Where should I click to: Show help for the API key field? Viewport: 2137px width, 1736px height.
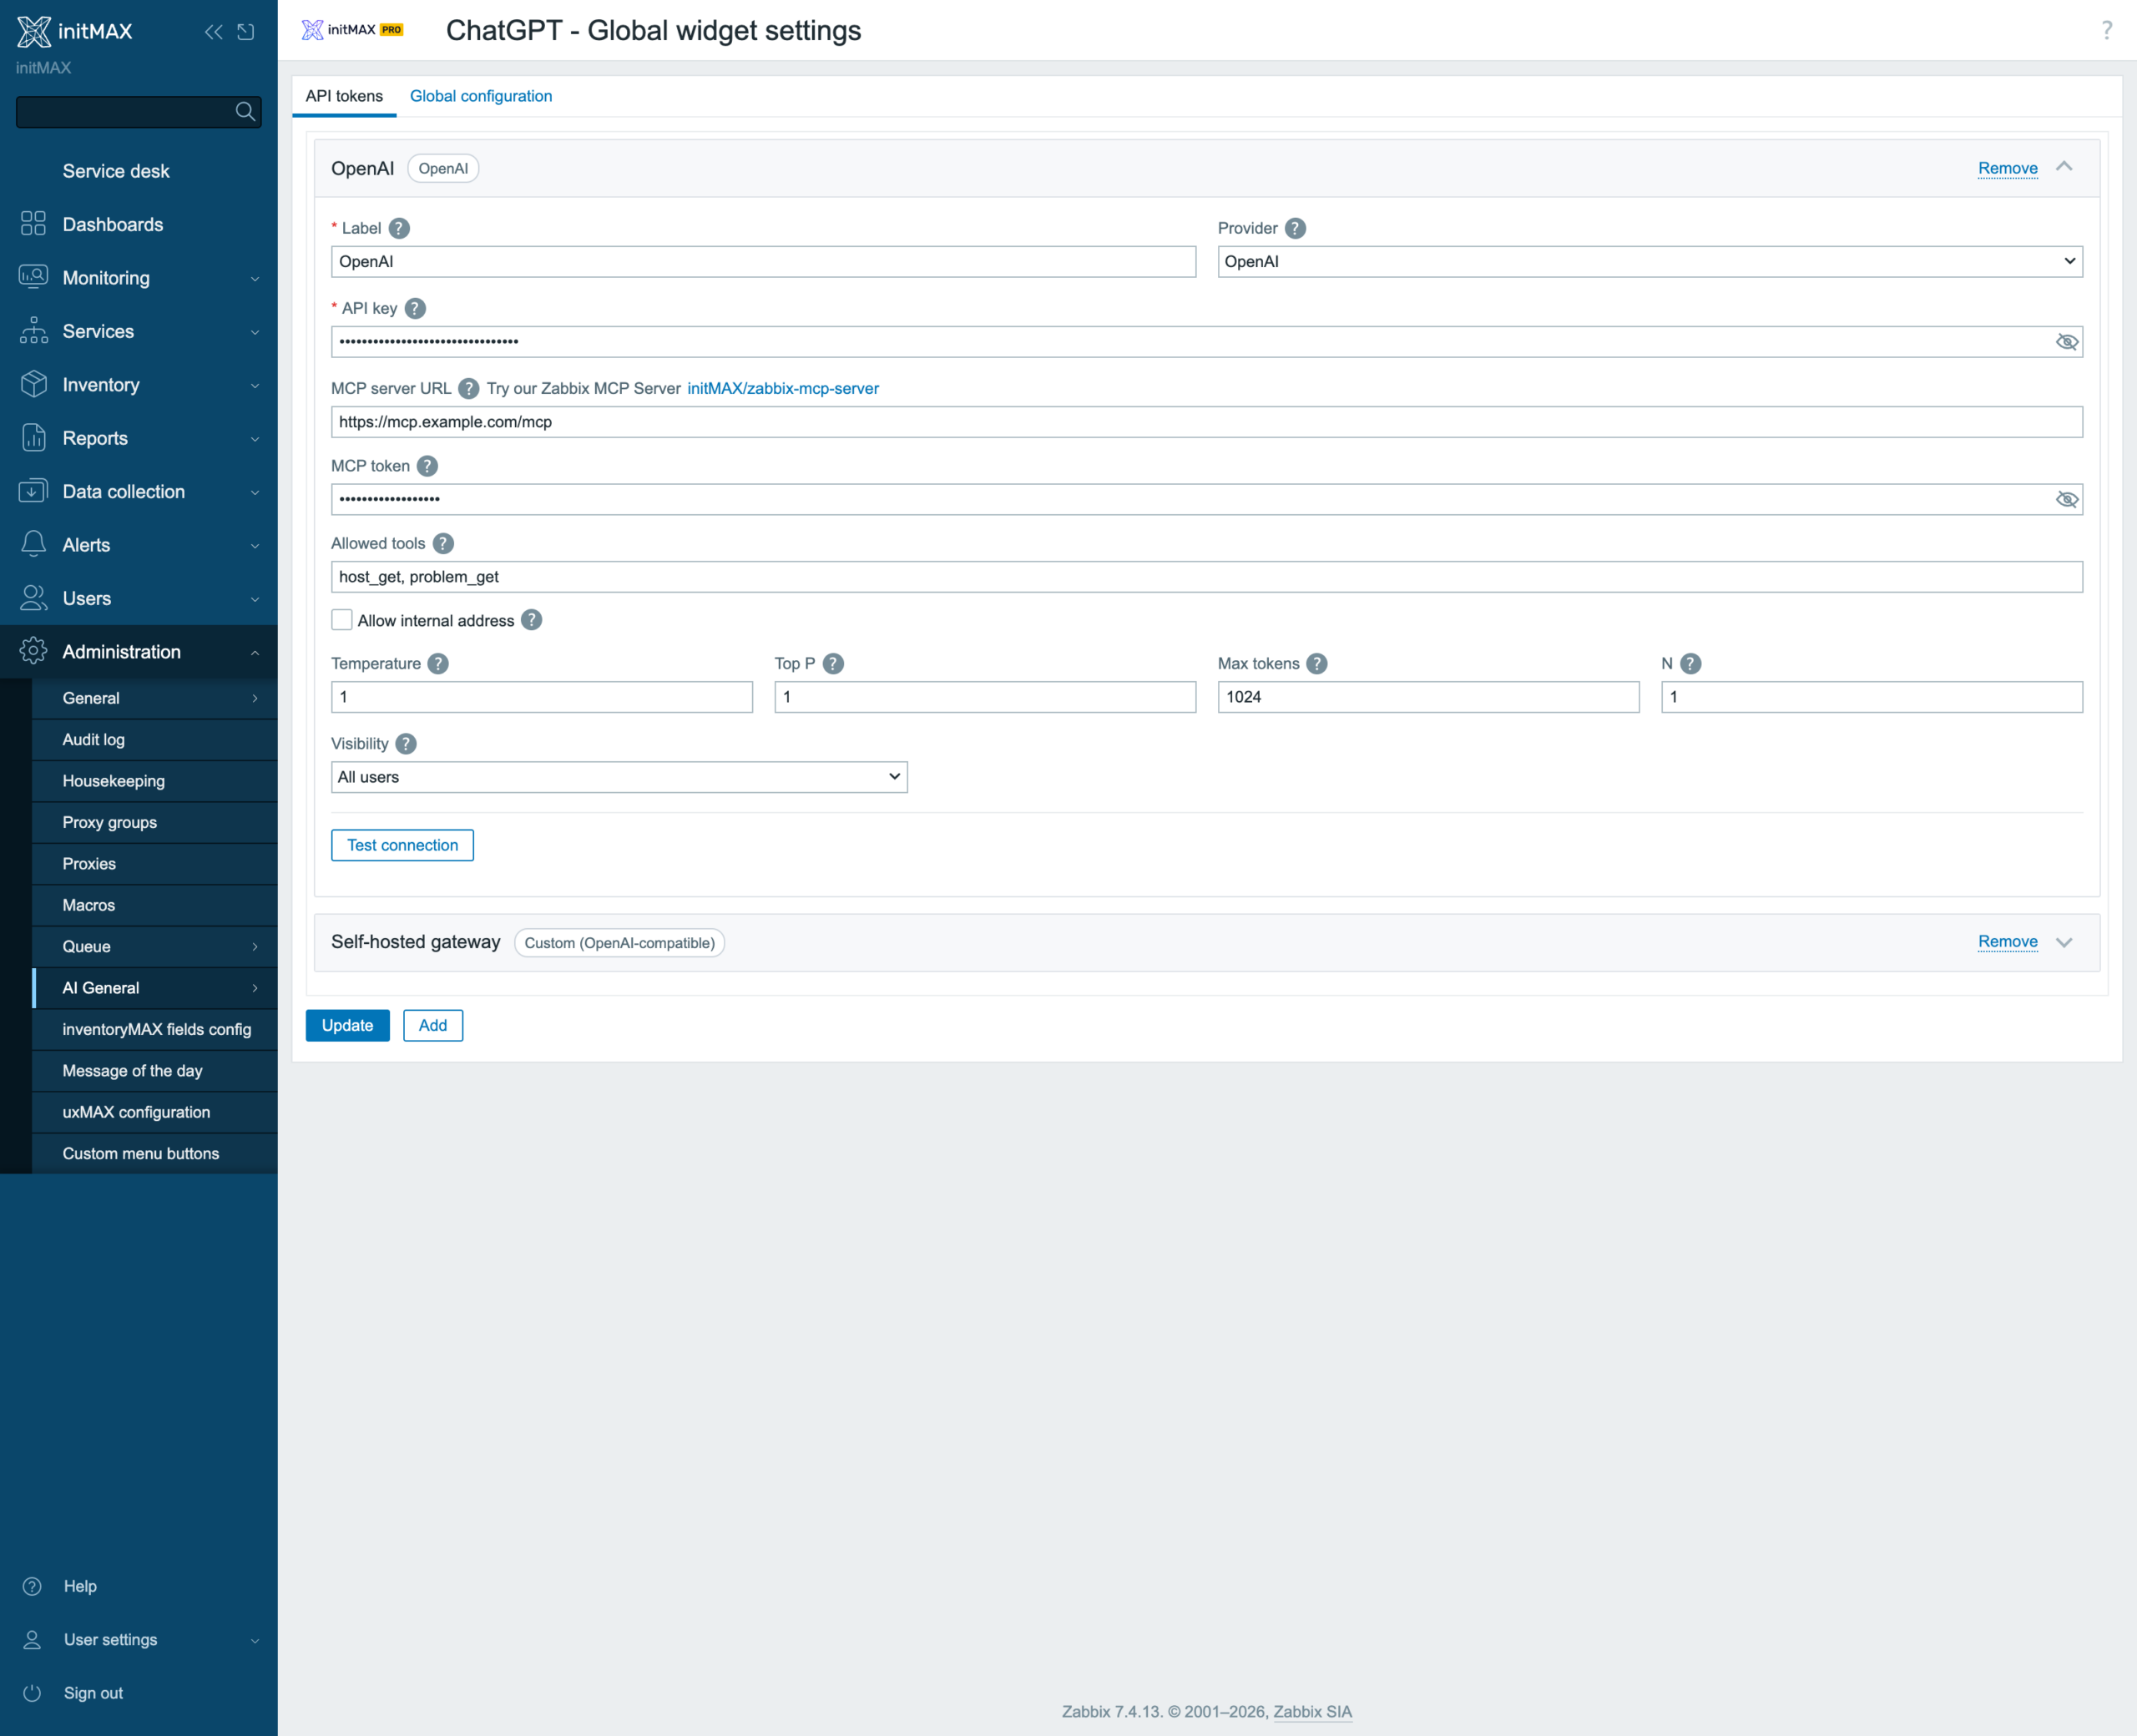(x=415, y=308)
